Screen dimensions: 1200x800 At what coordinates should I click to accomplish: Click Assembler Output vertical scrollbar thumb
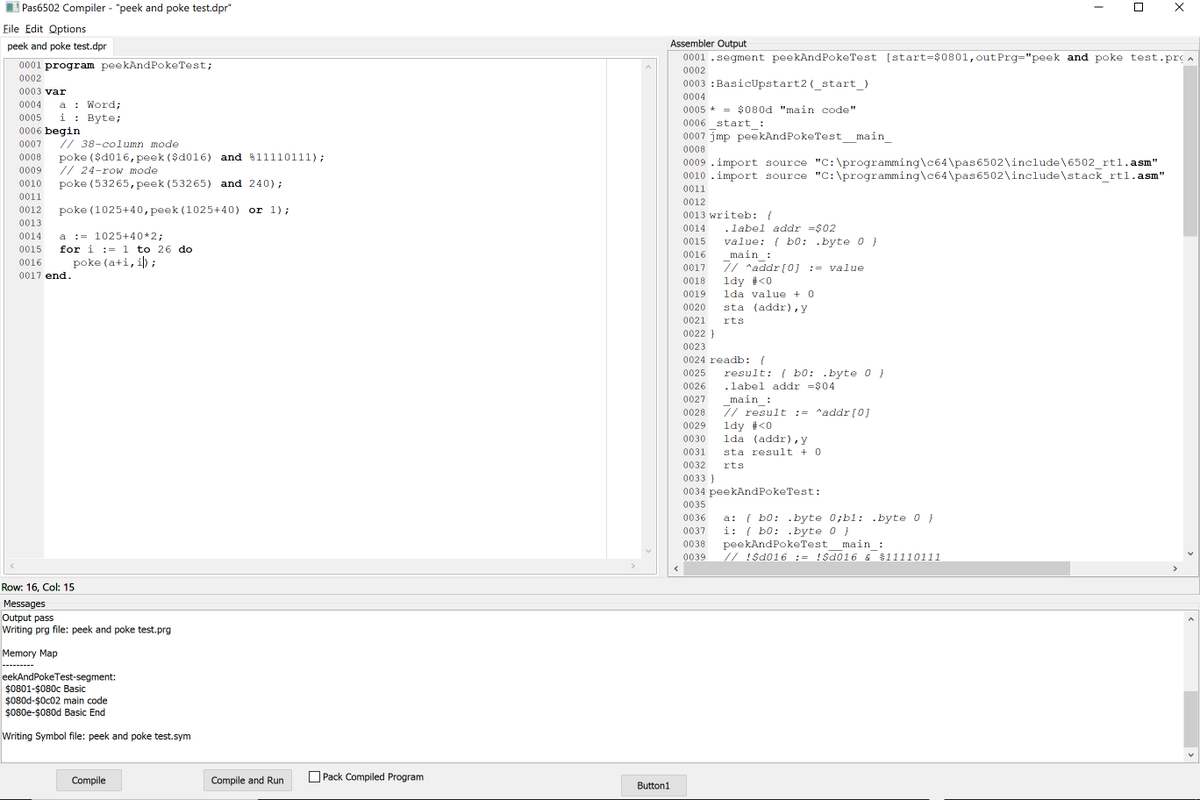coord(1190,150)
